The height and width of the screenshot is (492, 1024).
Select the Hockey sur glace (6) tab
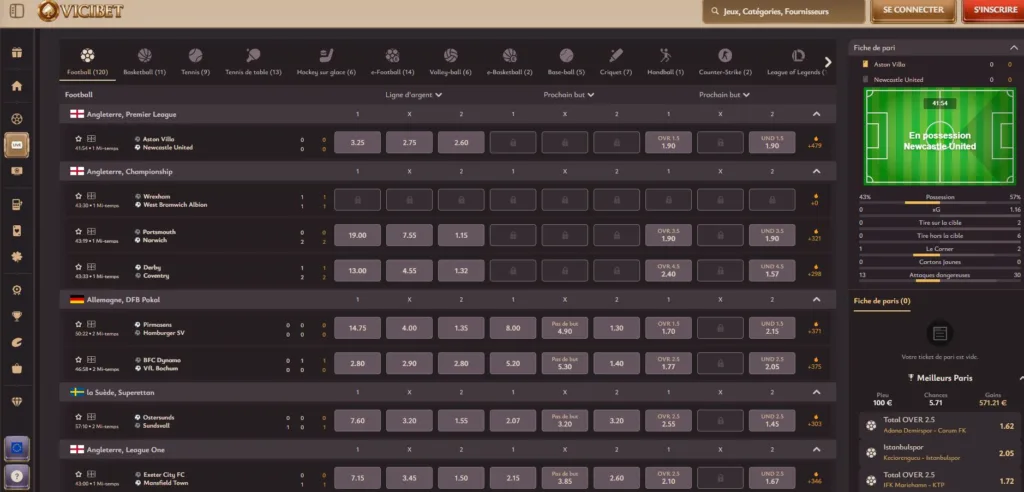tap(326, 62)
